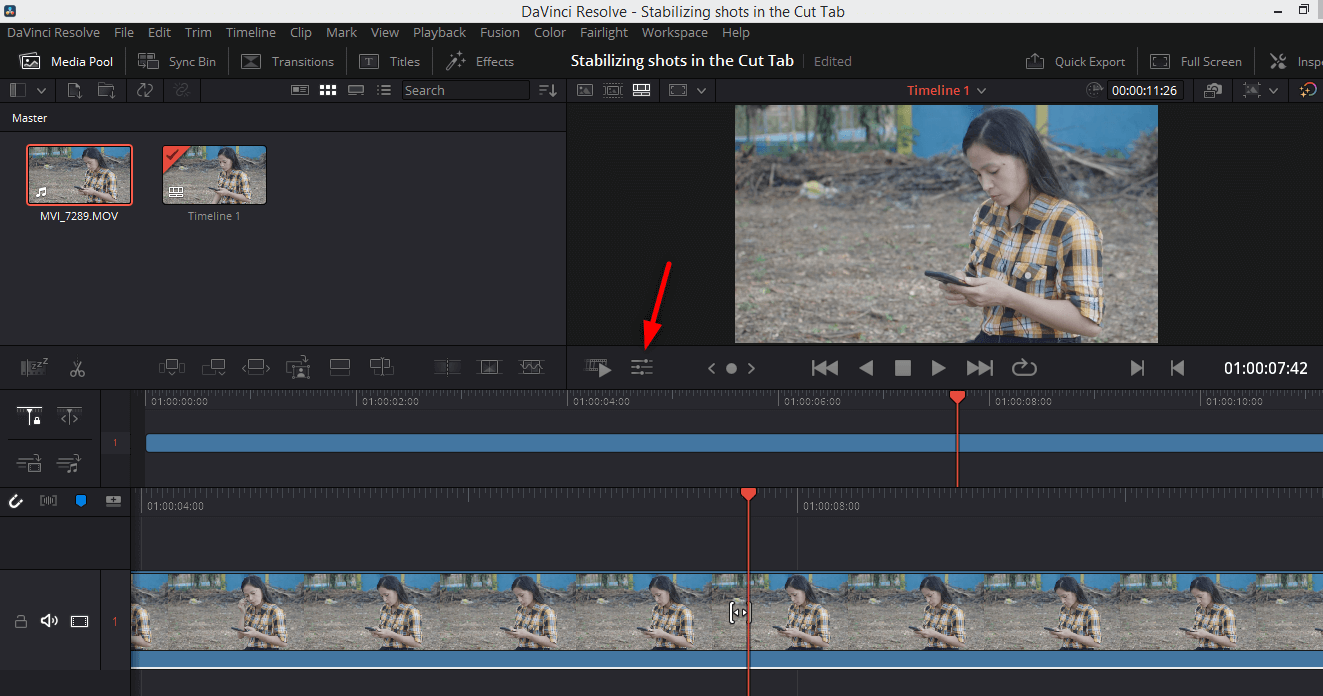Apply a smooth cut transition icon

point(531,367)
